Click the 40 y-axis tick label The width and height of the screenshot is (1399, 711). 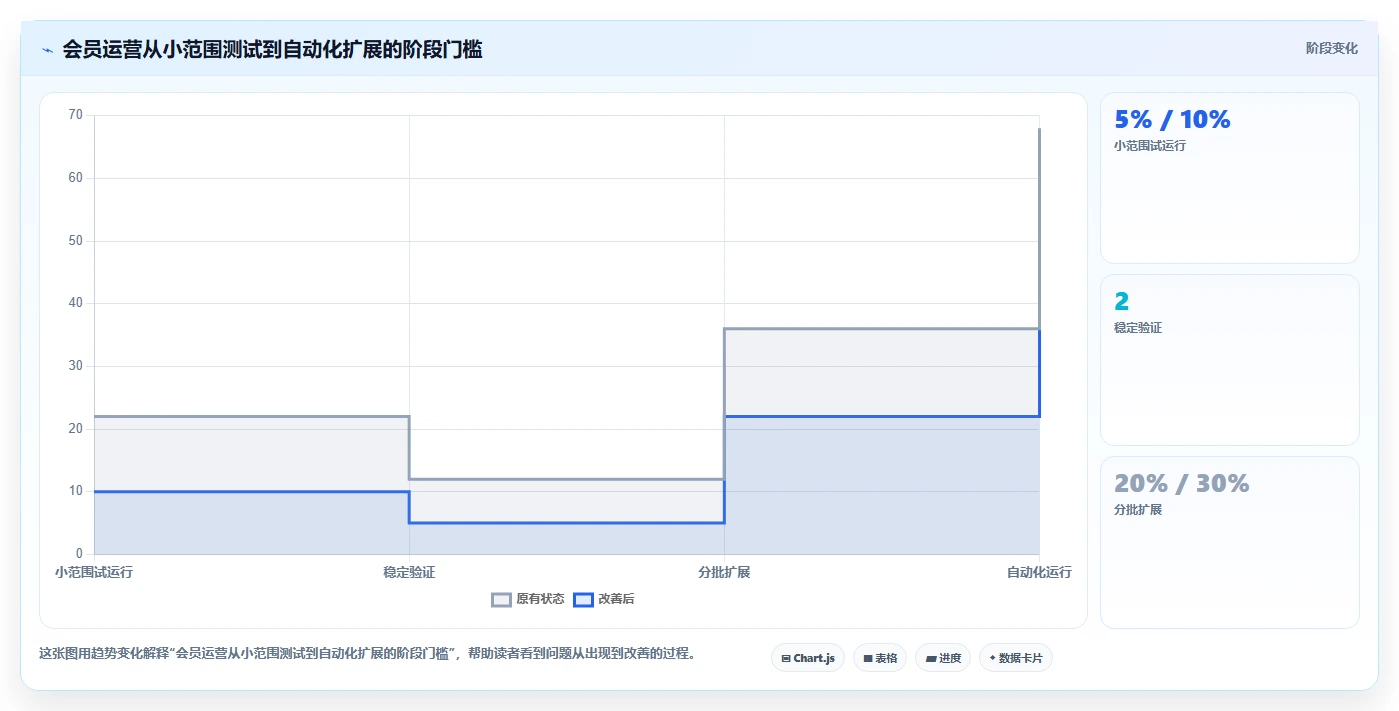(76, 303)
